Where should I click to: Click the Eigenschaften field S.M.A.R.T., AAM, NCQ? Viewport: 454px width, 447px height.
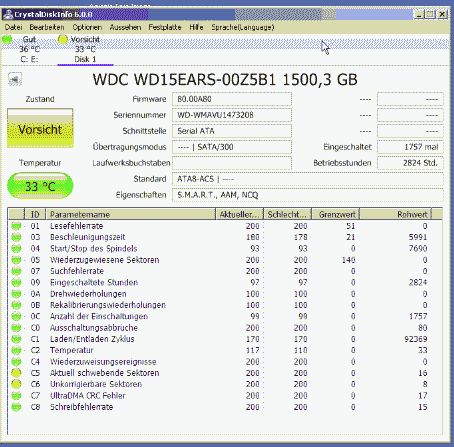[x=308, y=195]
